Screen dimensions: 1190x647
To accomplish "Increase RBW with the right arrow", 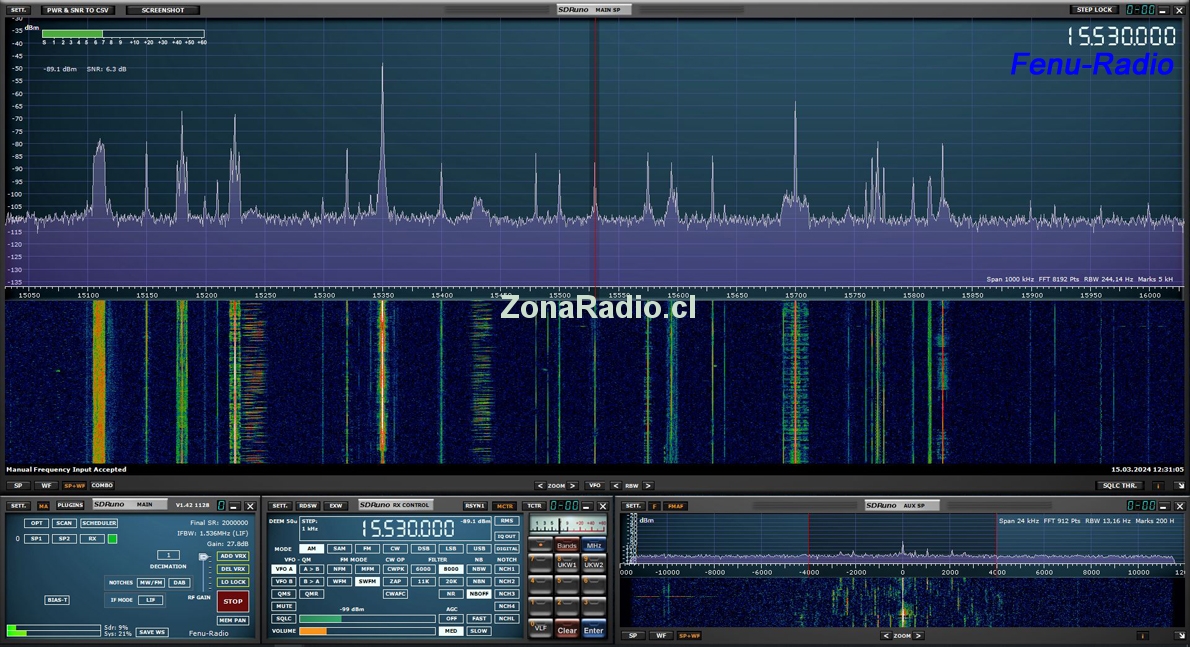I will (x=648, y=486).
